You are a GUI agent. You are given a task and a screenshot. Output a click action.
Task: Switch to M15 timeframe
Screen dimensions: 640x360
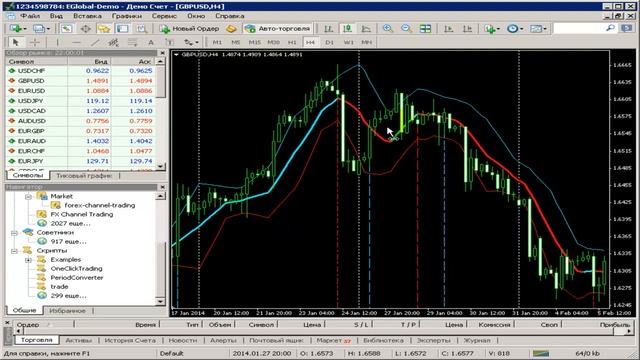[254, 42]
